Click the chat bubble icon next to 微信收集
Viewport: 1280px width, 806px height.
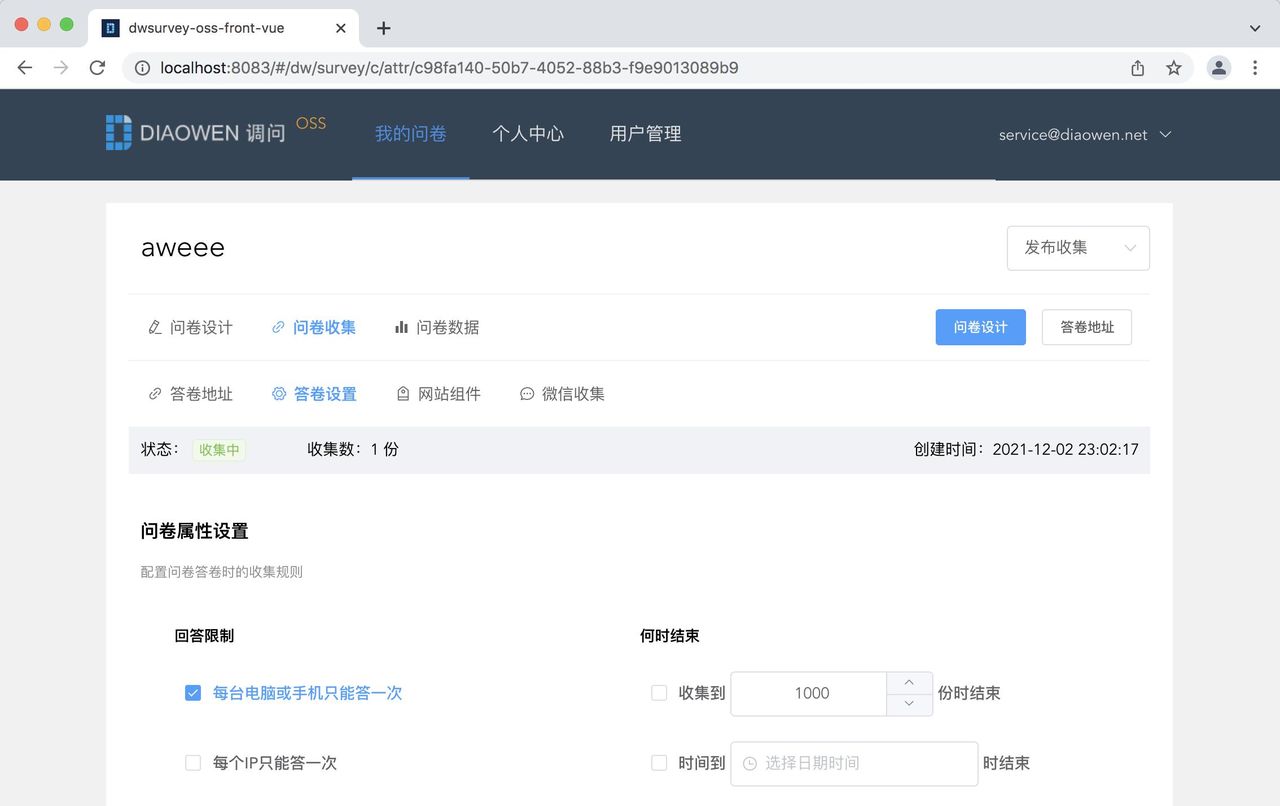[x=526, y=393]
